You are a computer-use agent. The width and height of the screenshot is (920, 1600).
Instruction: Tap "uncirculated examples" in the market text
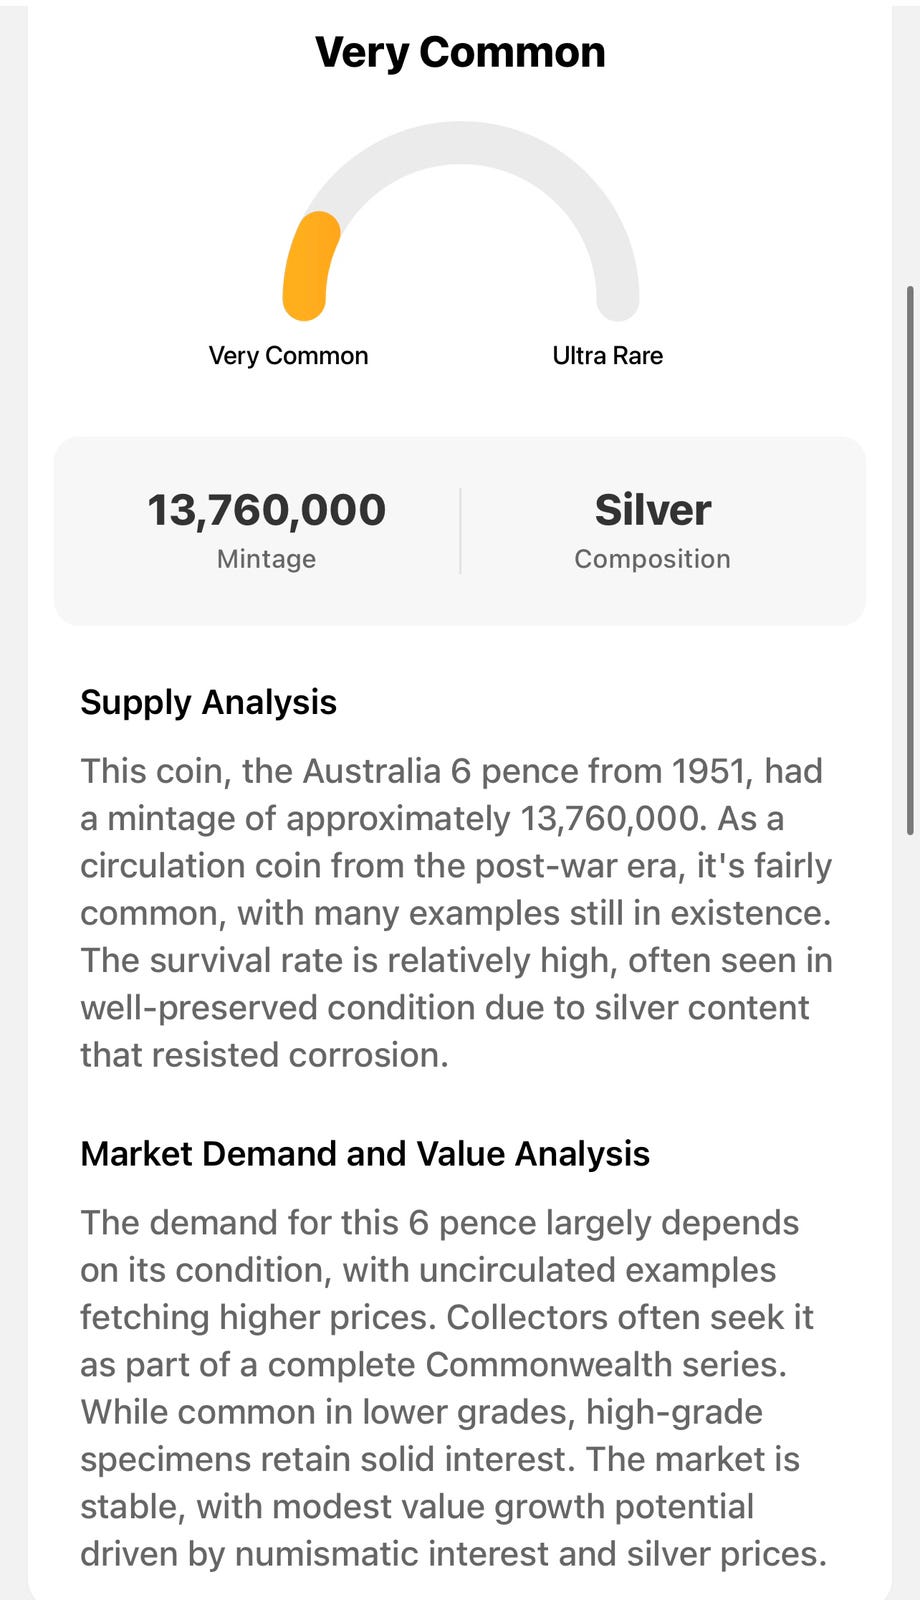tap(597, 1270)
